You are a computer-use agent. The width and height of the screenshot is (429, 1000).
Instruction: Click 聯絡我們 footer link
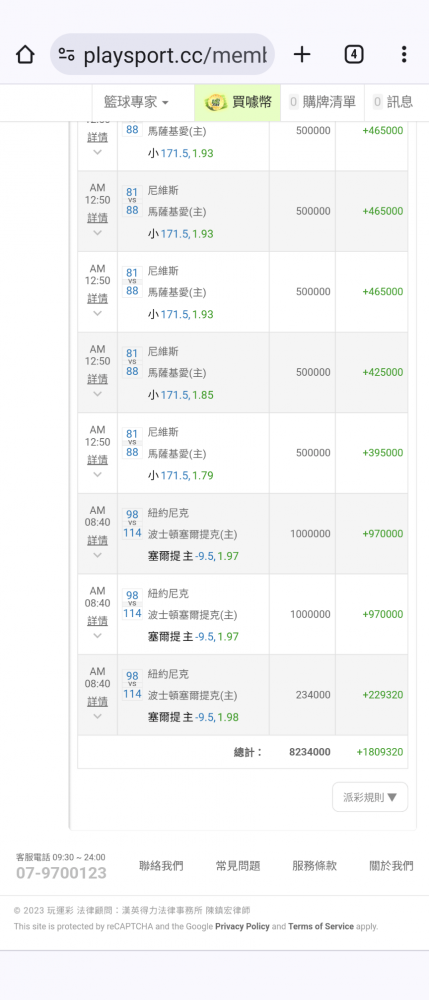(161, 865)
